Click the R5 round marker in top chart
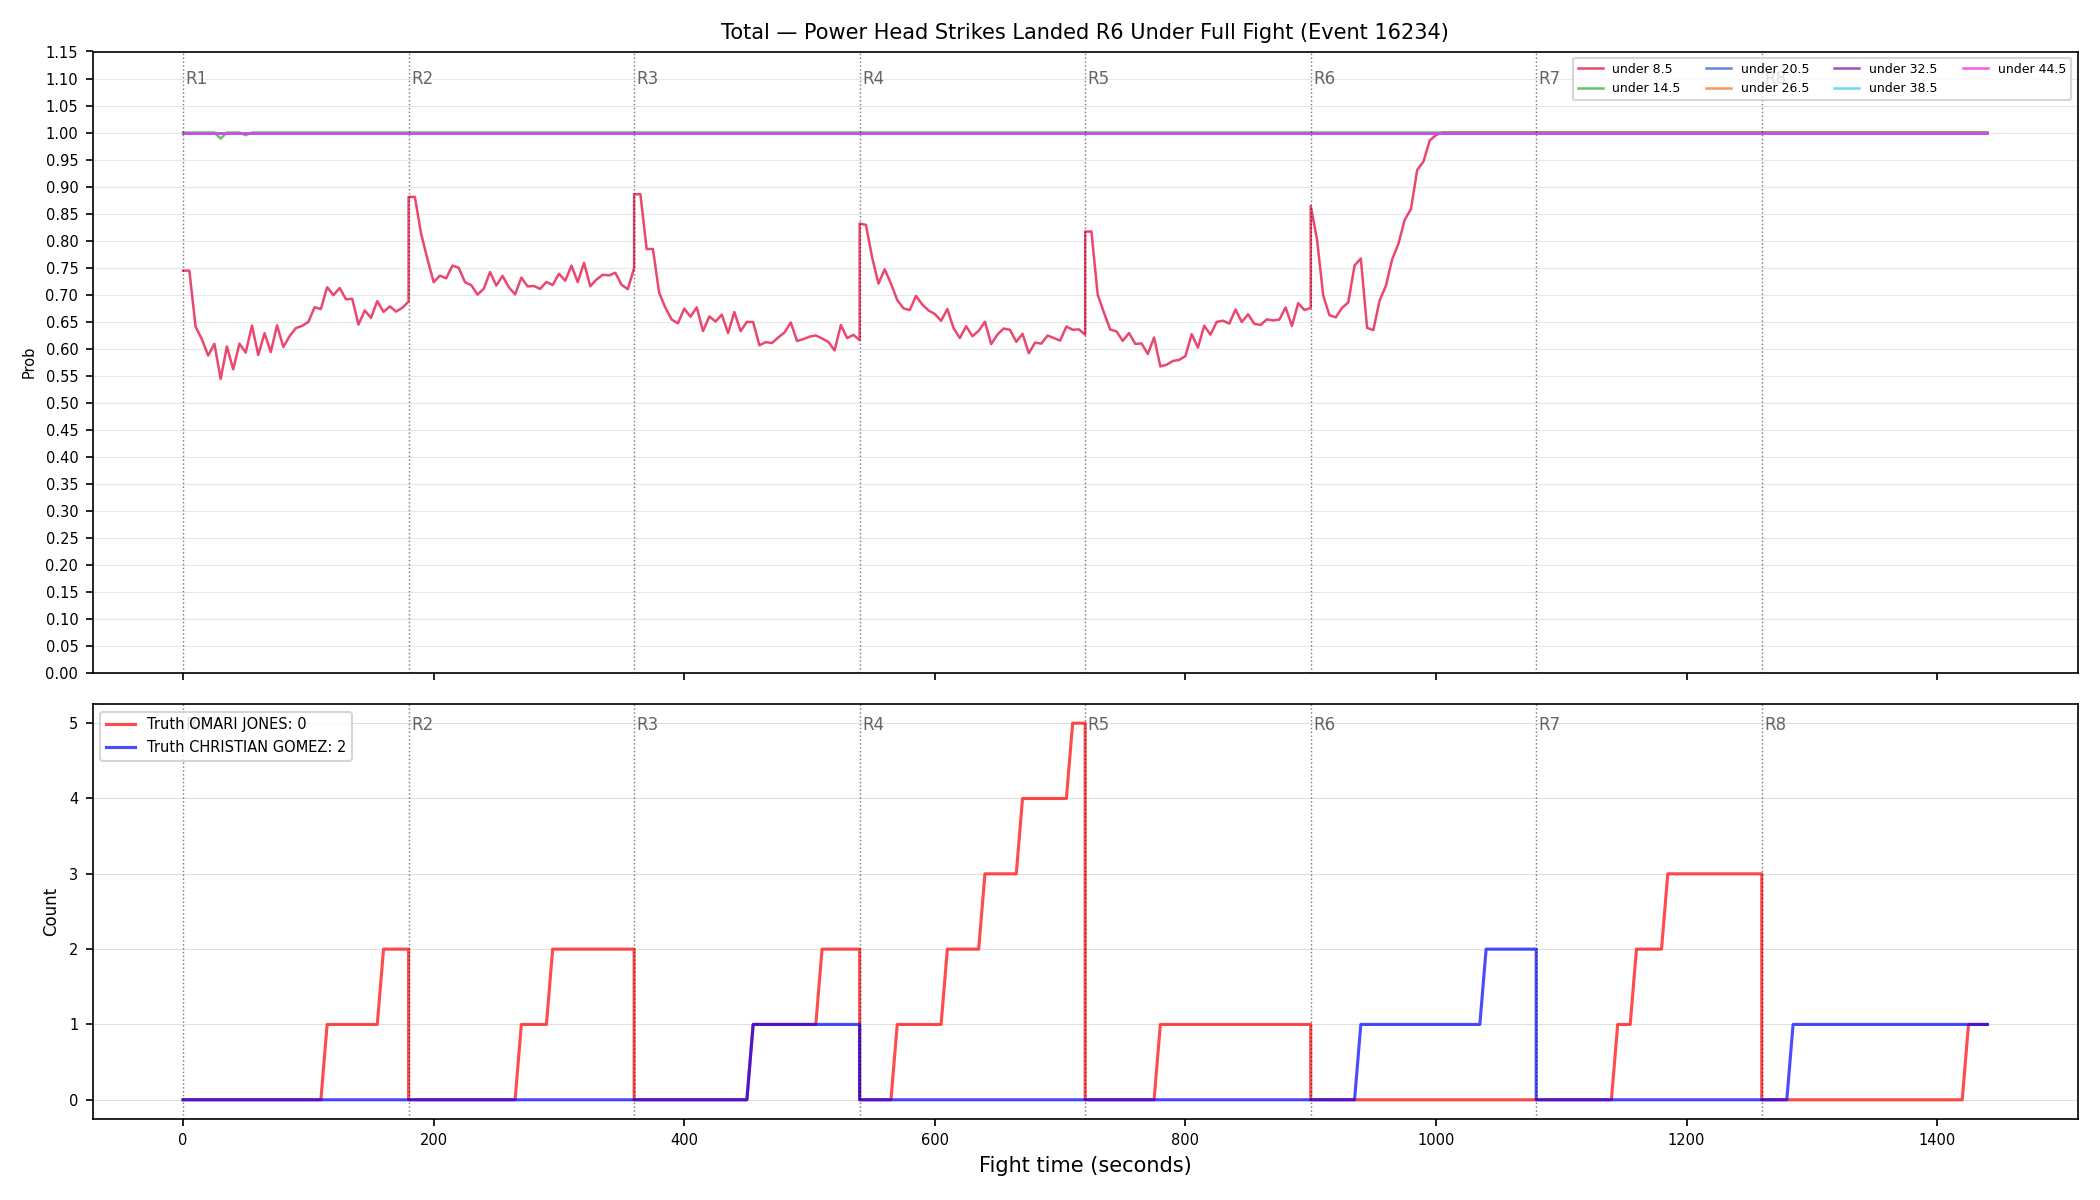Viewport: 2100px width, 1200px height. click(x=1098, y=78)
